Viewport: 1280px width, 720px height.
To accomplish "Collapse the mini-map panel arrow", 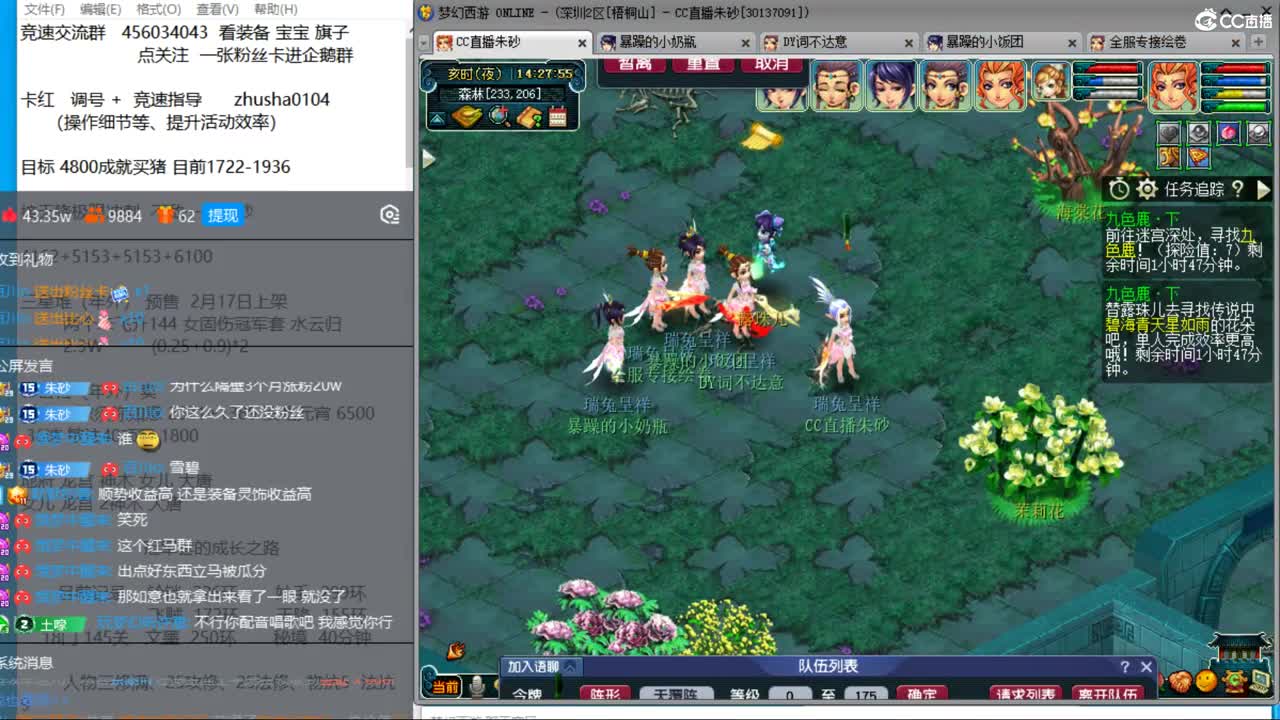I will tap(438, 118).
